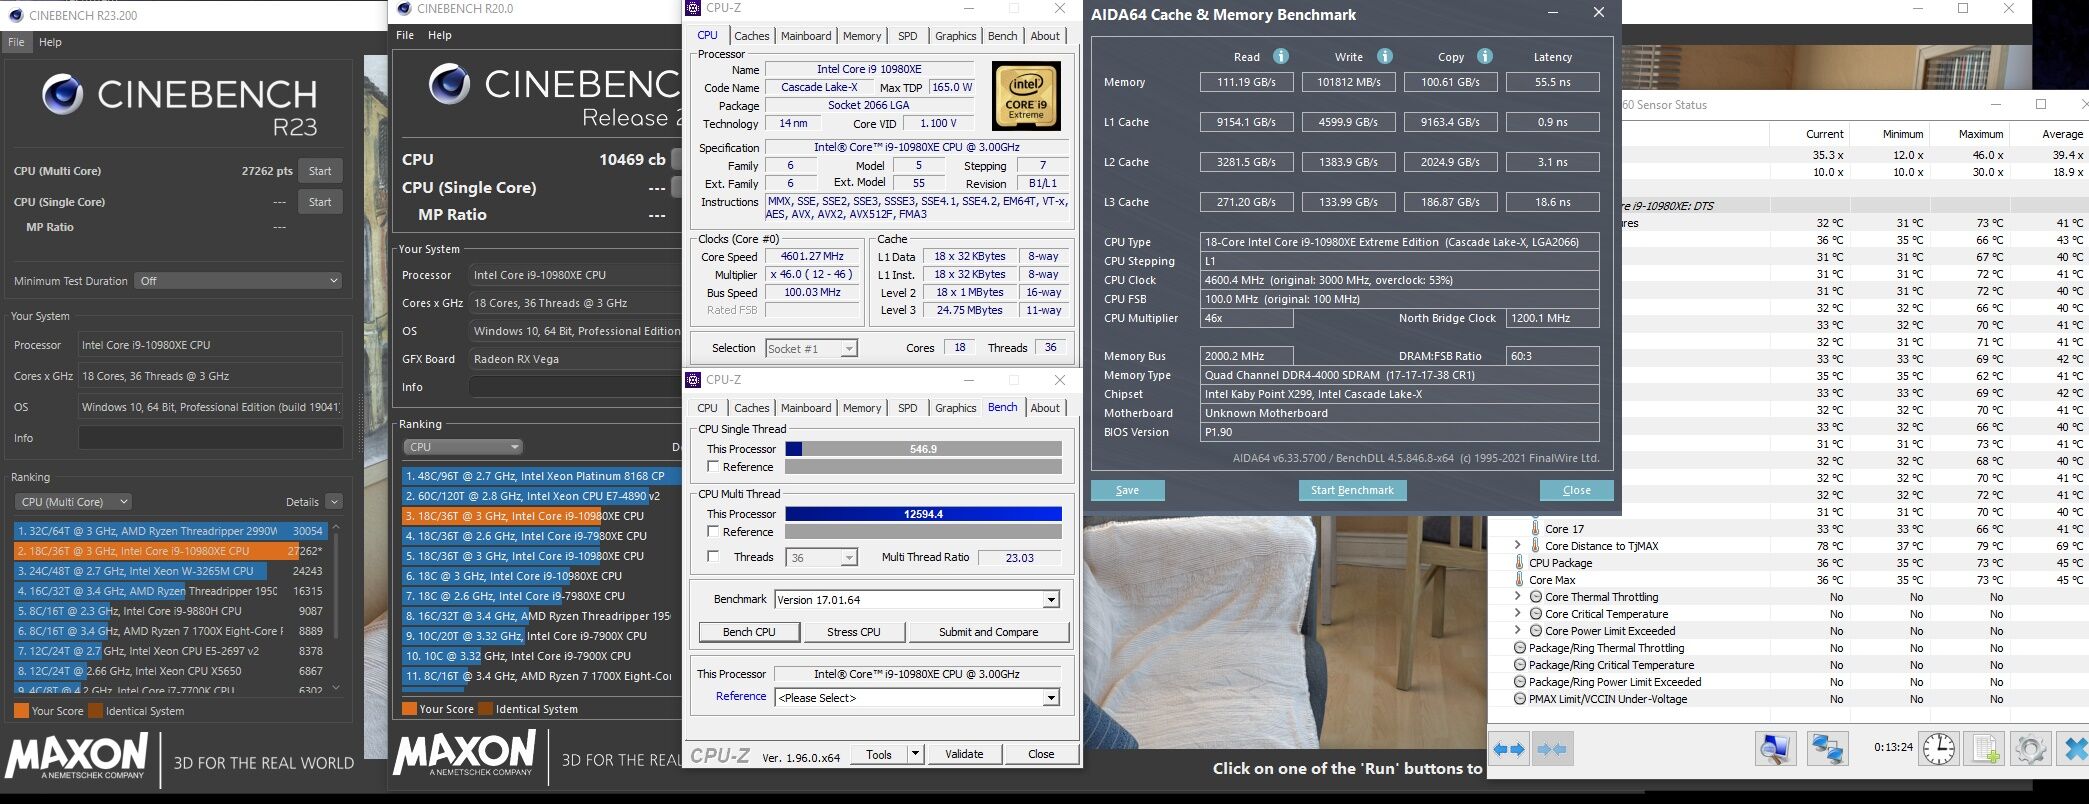
Task: Click the blue X icon in HWiNFO toolbar
Action: tap(2075, 749)
